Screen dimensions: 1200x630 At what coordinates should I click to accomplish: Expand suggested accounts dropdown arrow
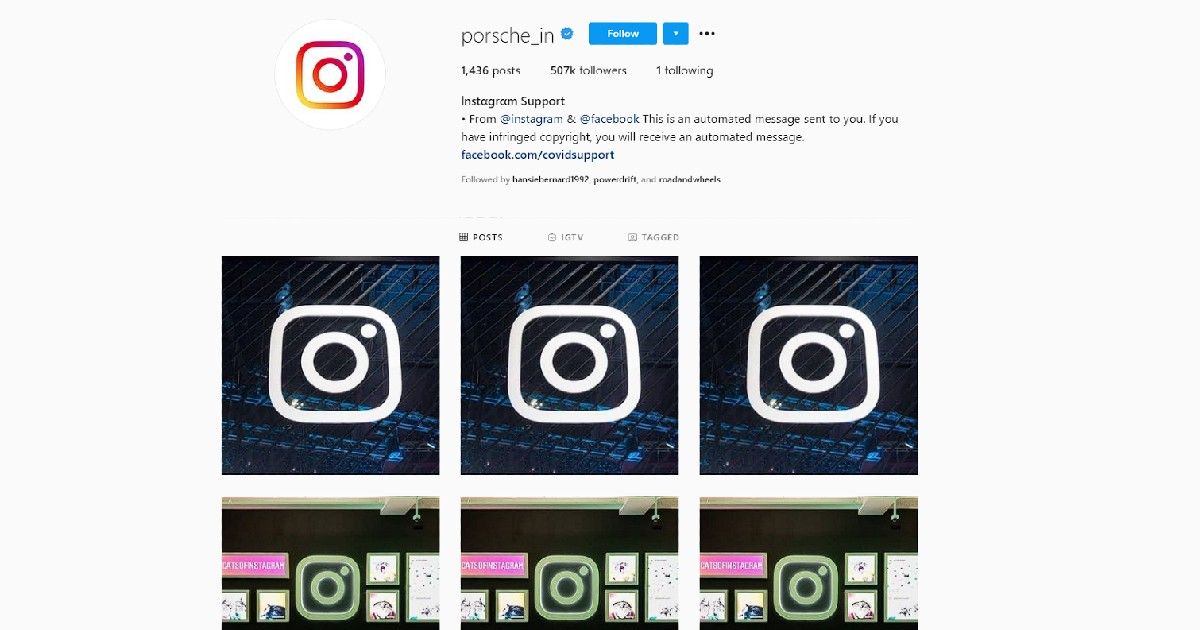pyautogui.click(x=676, y=33)
